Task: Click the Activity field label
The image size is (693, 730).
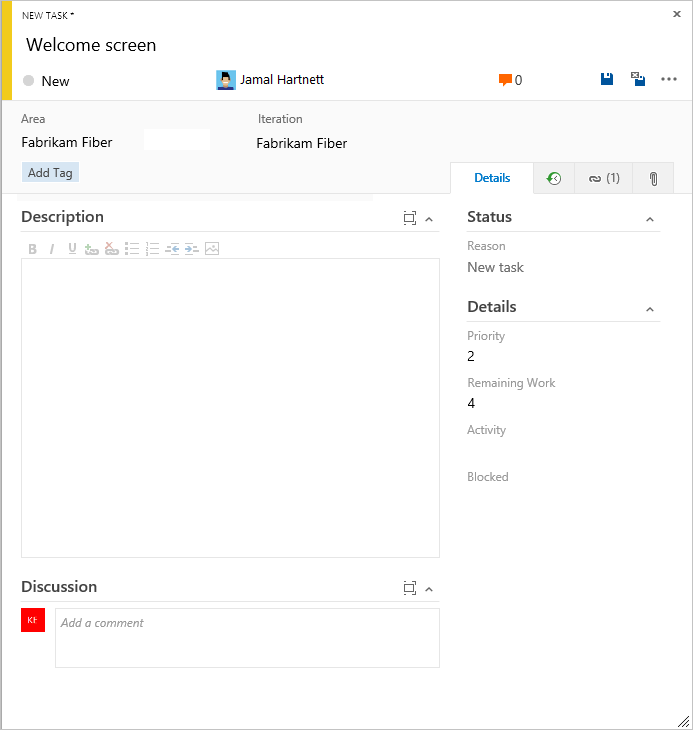Action: 486,430
